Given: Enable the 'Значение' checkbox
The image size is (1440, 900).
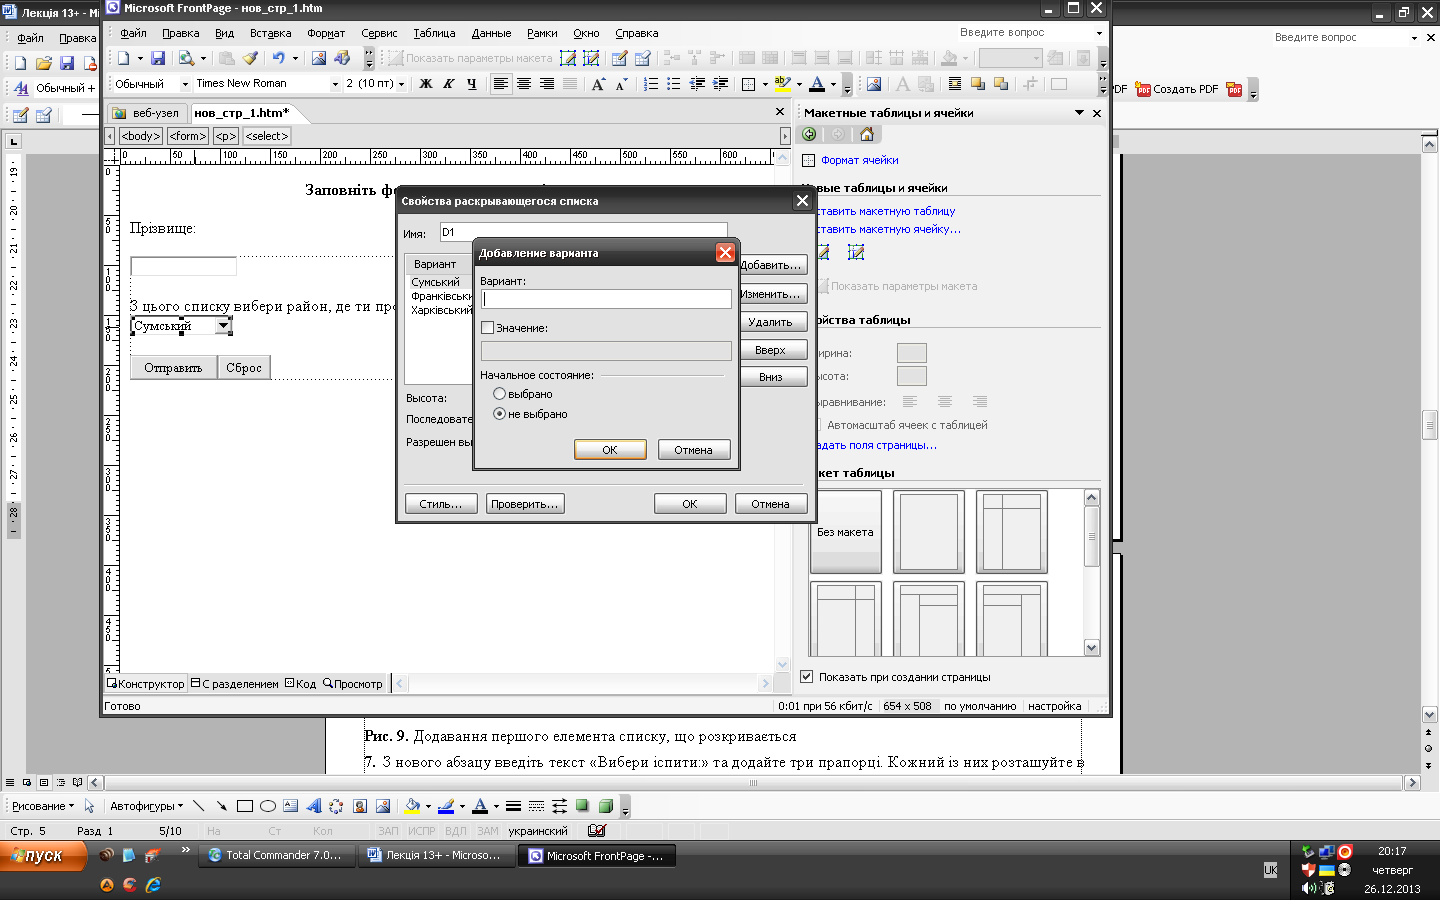Looking at the screenshot, I should (x=488, y=328).
